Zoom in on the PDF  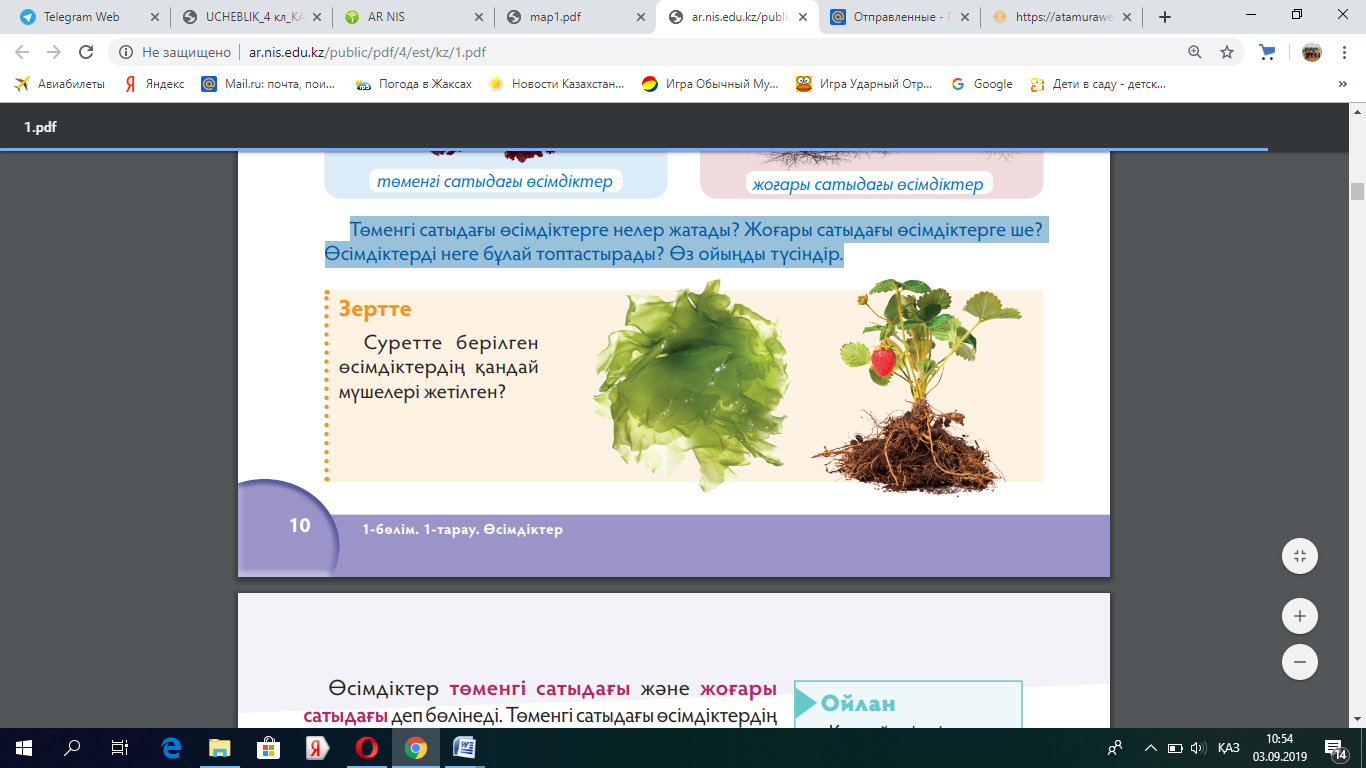1300,616
